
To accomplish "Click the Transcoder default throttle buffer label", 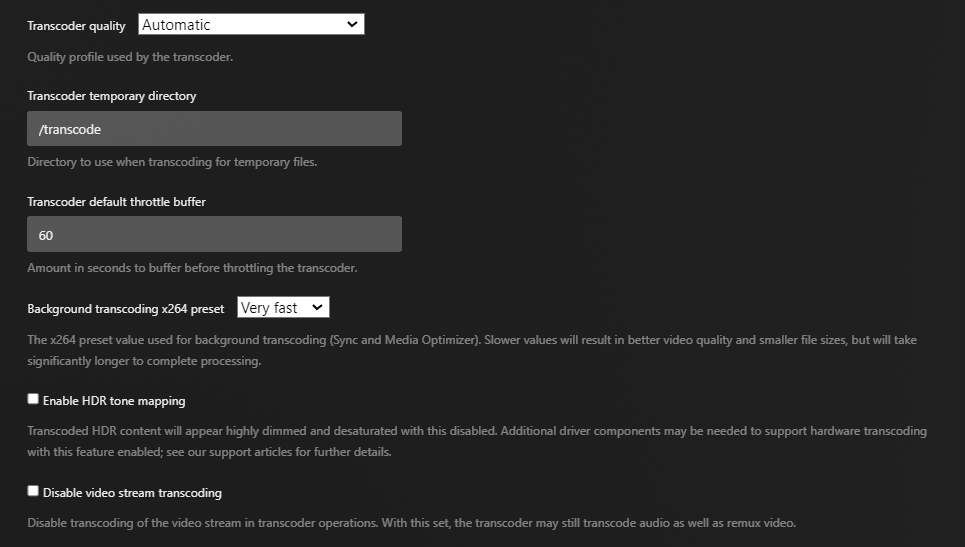I will pyautogui.click(x=116, y=202).
